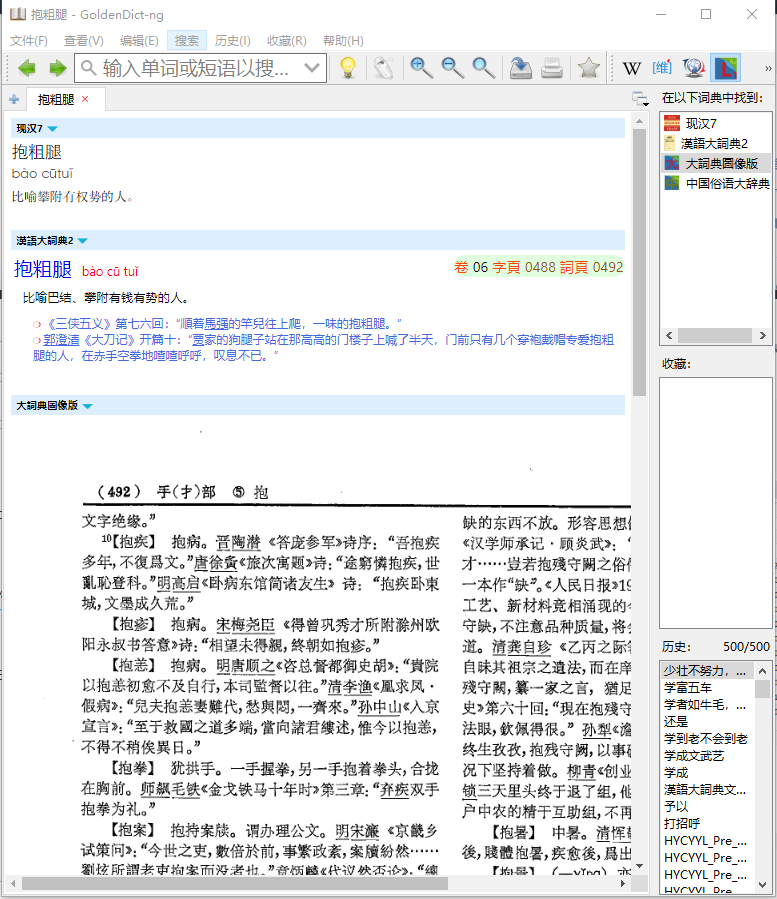Image resolution: width=777 pixels, height=899 pixels.
Task: Click the search magnifier in the input box
Action: tap(88, 68)
